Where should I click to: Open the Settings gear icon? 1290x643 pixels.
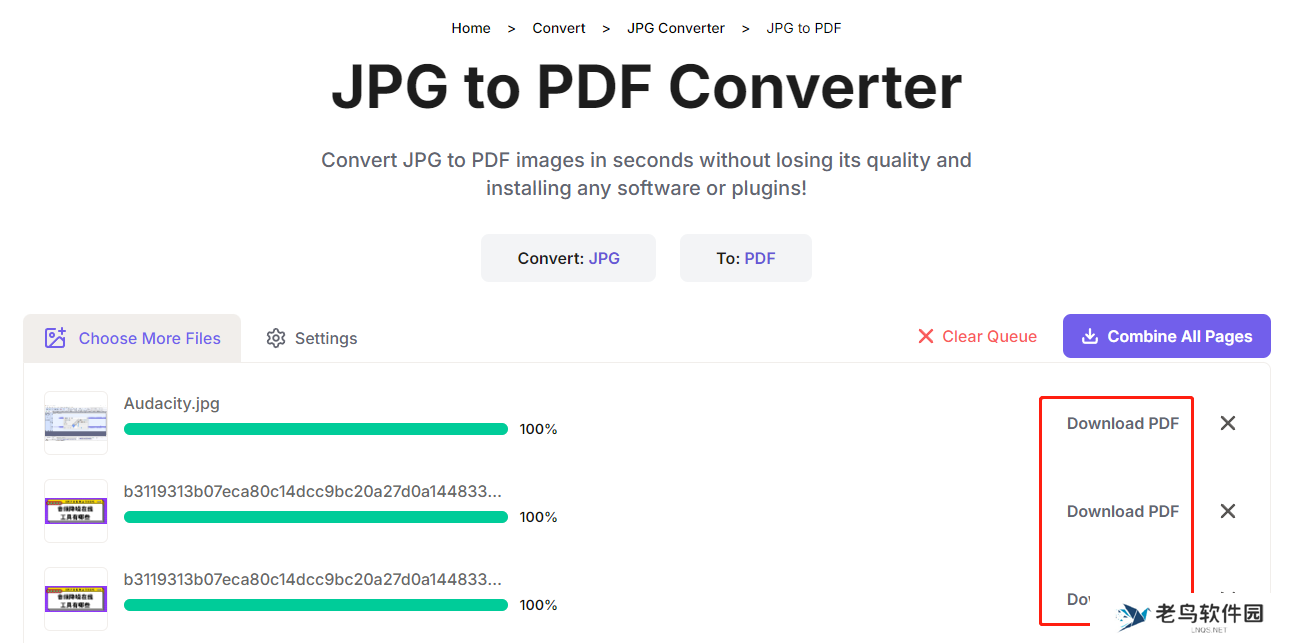click(276, 338)
